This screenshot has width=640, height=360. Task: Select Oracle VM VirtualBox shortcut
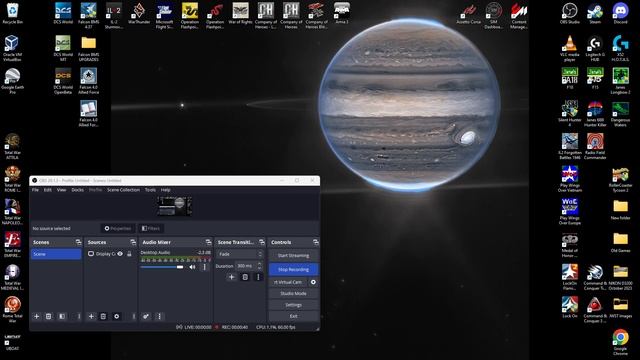pyautogui.click(x=12, y=48)
